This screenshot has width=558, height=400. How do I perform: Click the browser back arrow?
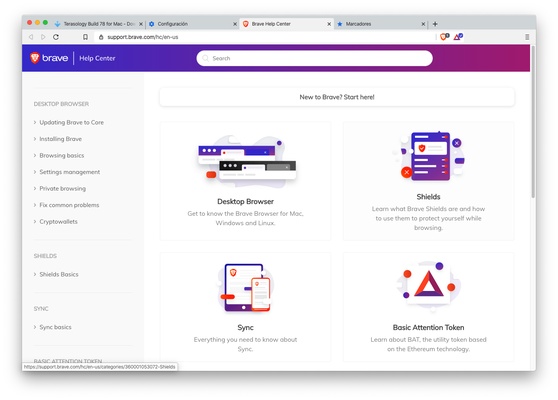coord(31,37)
